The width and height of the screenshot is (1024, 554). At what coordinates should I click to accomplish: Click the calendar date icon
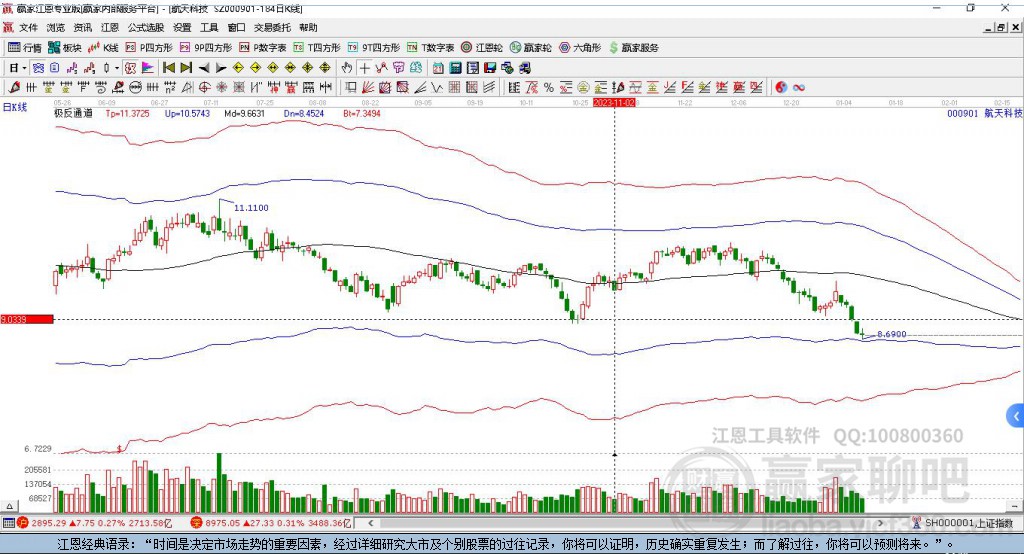point(438,68)
